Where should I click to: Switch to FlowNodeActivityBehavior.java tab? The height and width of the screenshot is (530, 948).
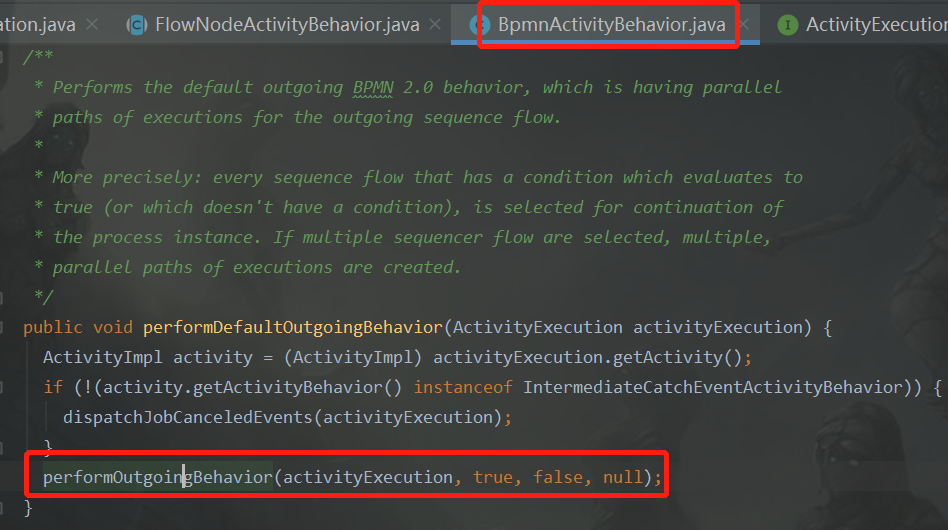click(287, 25)
